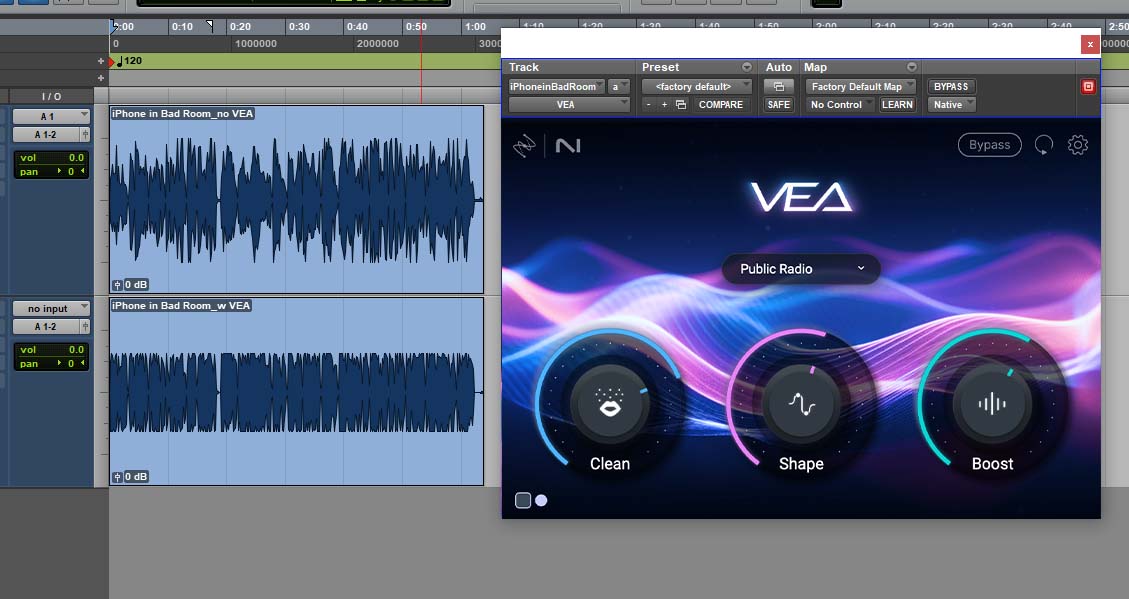Open the Native format dropdown
The height and width of the screenshot is (599, 1129).
[x=951, y=104]
